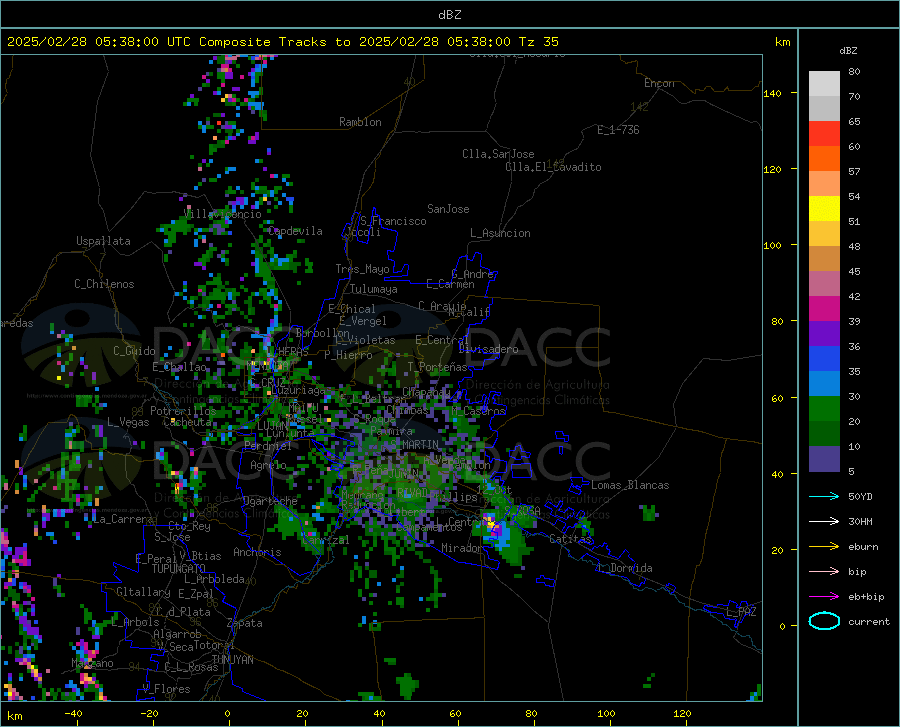Click the magenta eb+bip arrow legend icon
Image resolution: width=900 pixels, height=727 pixels.
[x=824, y=597]
